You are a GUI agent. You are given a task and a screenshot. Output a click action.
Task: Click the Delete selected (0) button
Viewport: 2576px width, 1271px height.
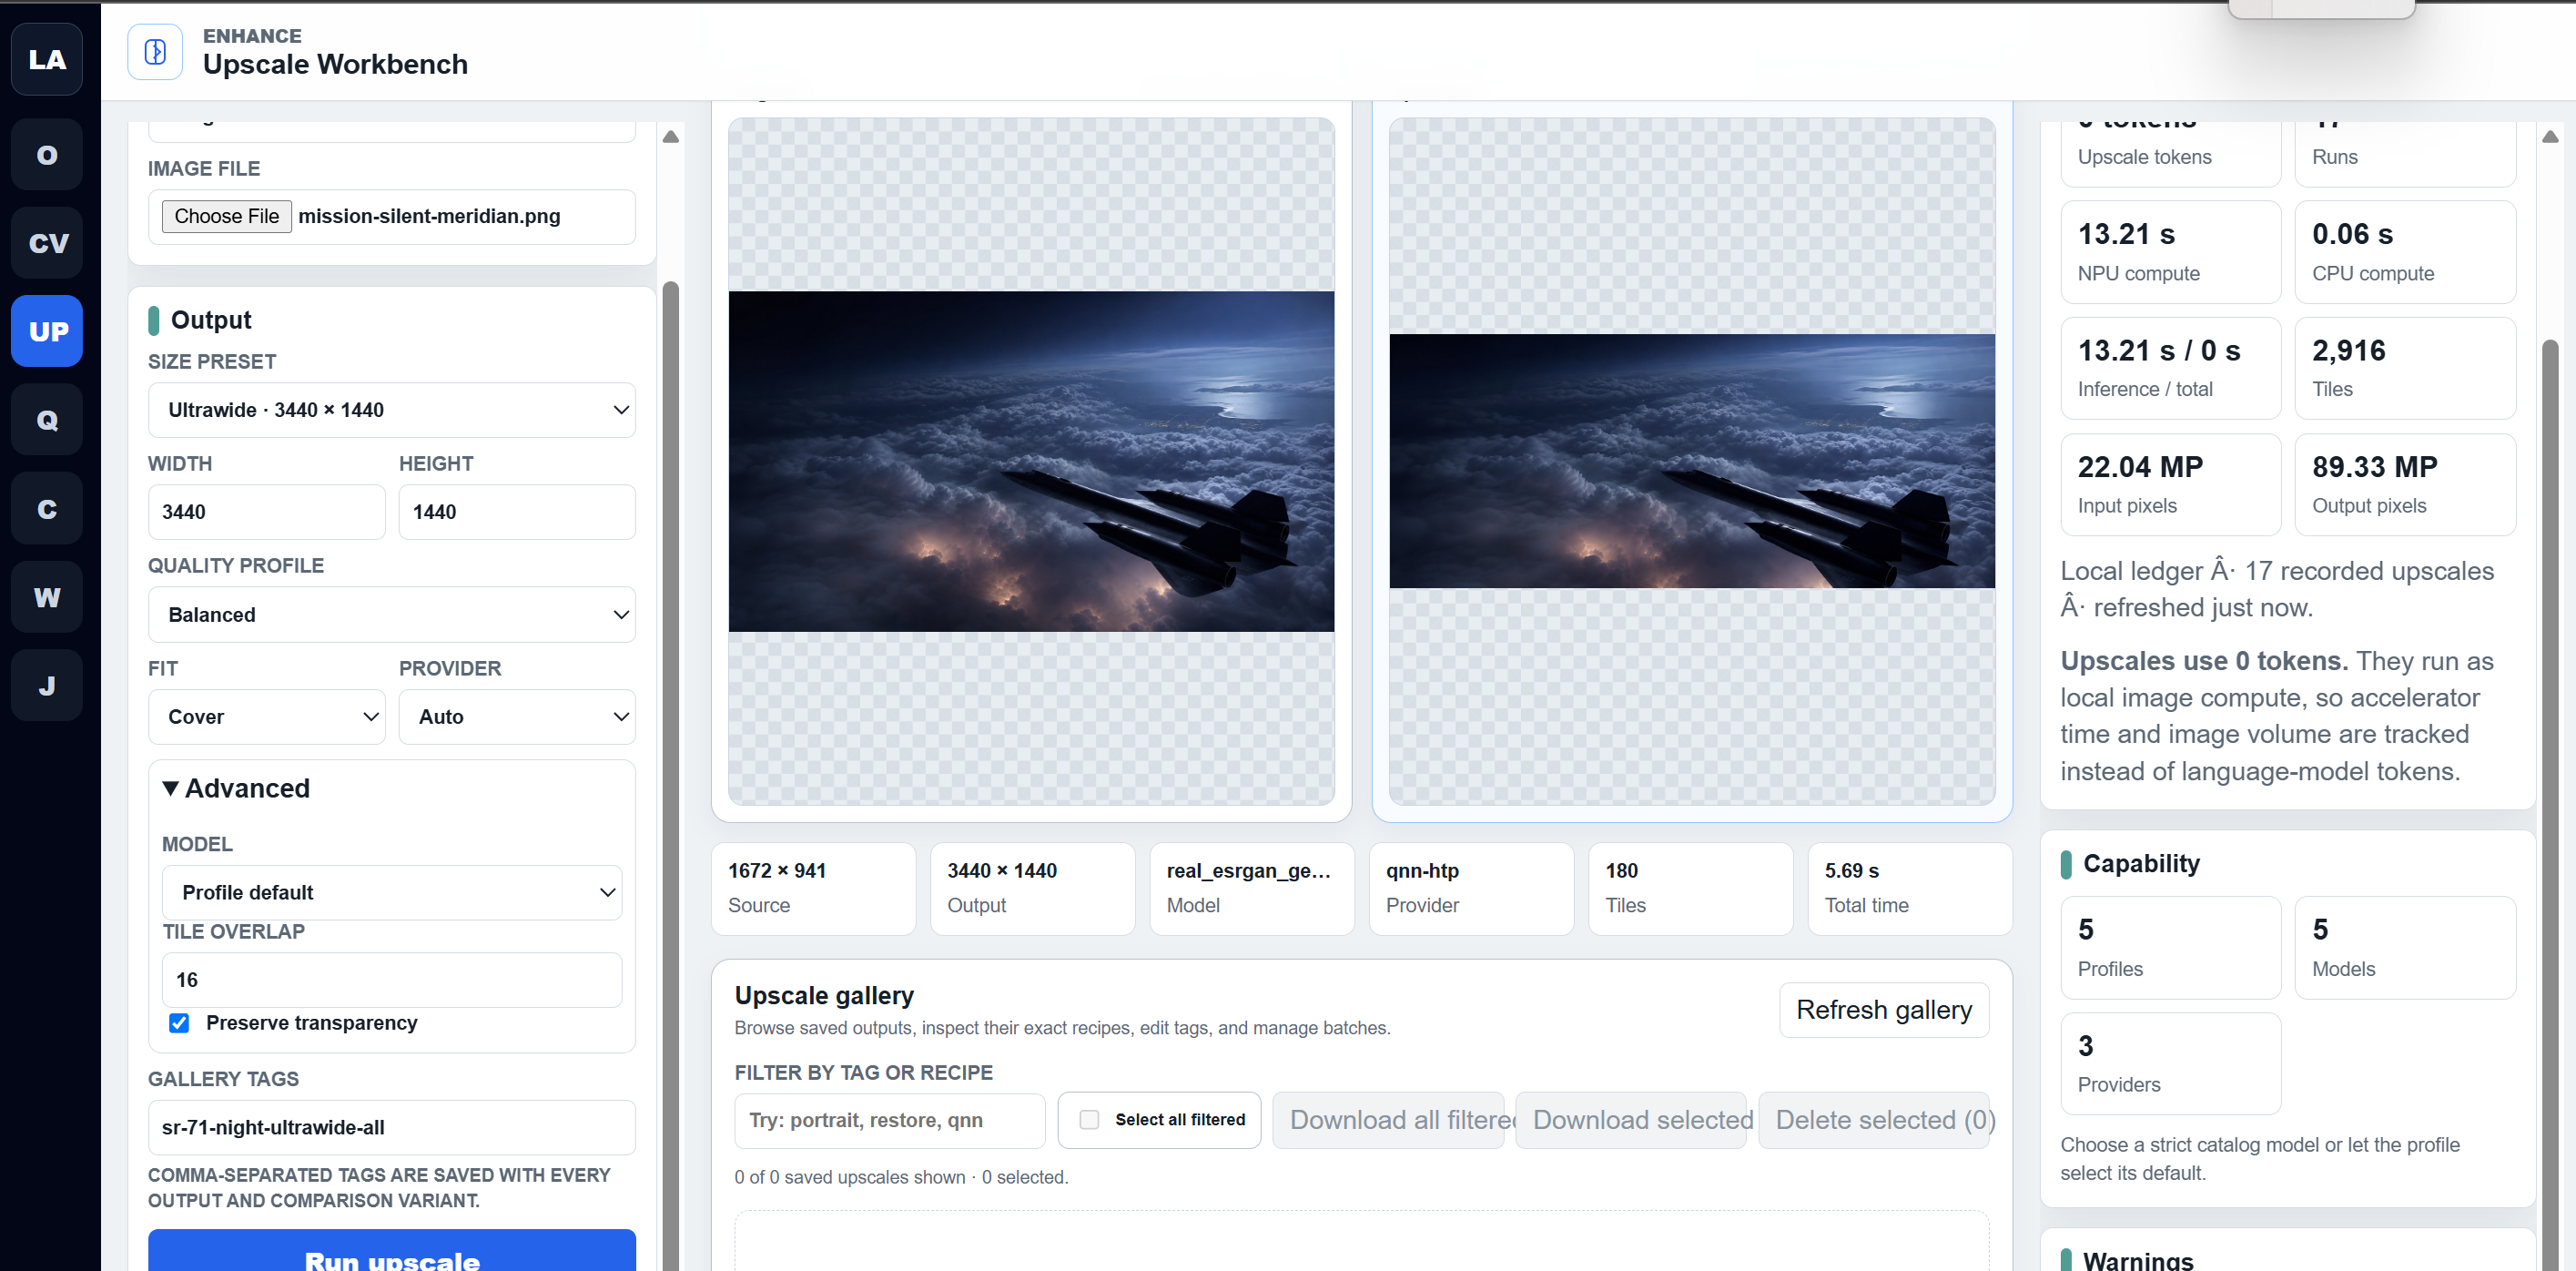[x=1874, y=1120]
